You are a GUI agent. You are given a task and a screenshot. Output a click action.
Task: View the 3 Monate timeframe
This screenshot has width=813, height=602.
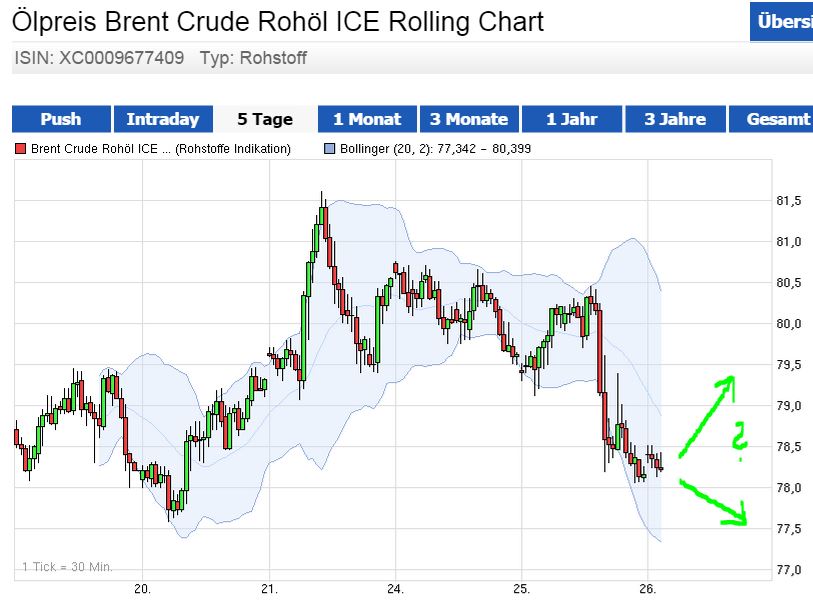(x=470, y=119)
